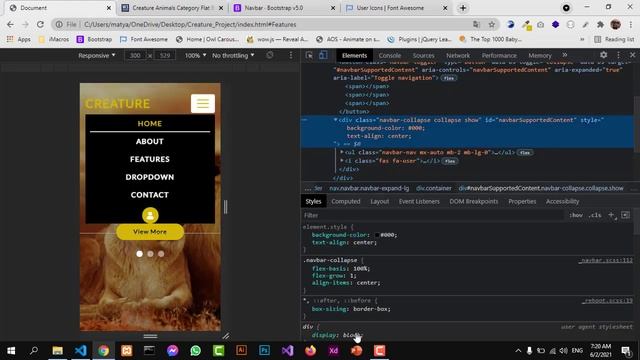Image resolution: width=640 pixels, height=360 pixels.
Task: Click the yellow user profile icon
Action: pos(150,215)
